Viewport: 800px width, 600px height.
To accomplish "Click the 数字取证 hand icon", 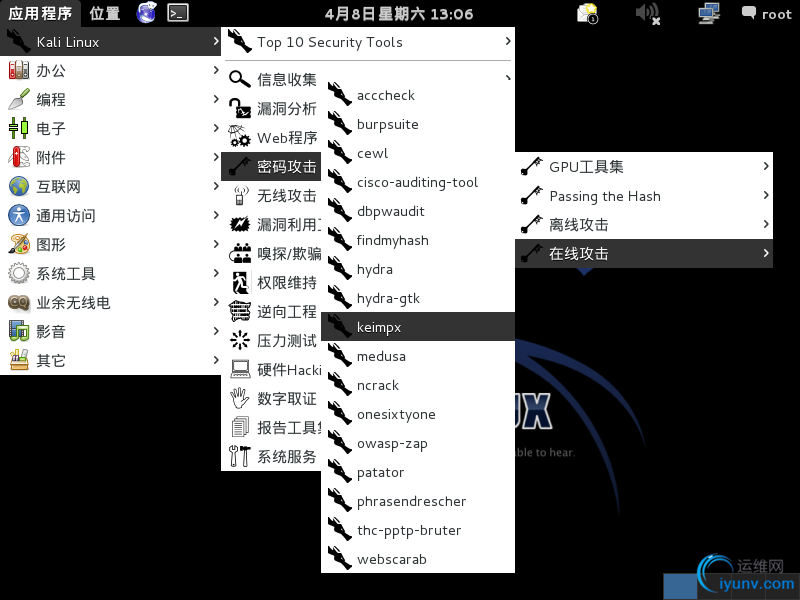I will [x=240, y=398].
